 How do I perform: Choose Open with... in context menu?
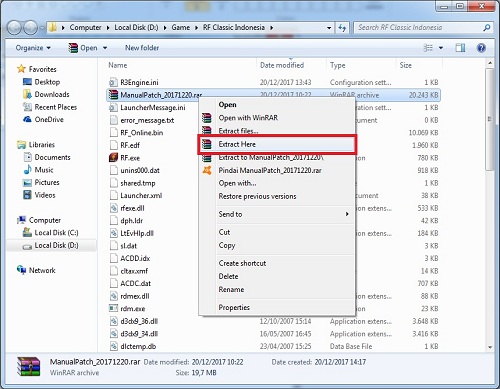(277, 183)
